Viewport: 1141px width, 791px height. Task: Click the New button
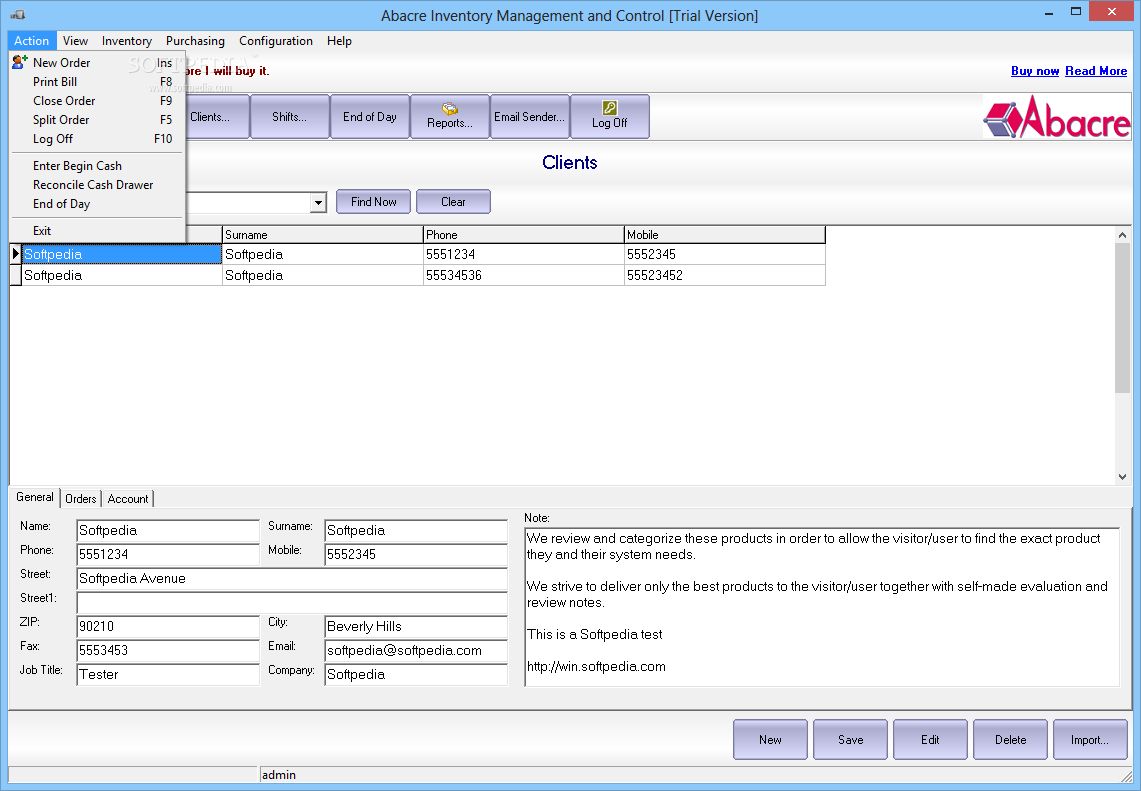point(770,739)
